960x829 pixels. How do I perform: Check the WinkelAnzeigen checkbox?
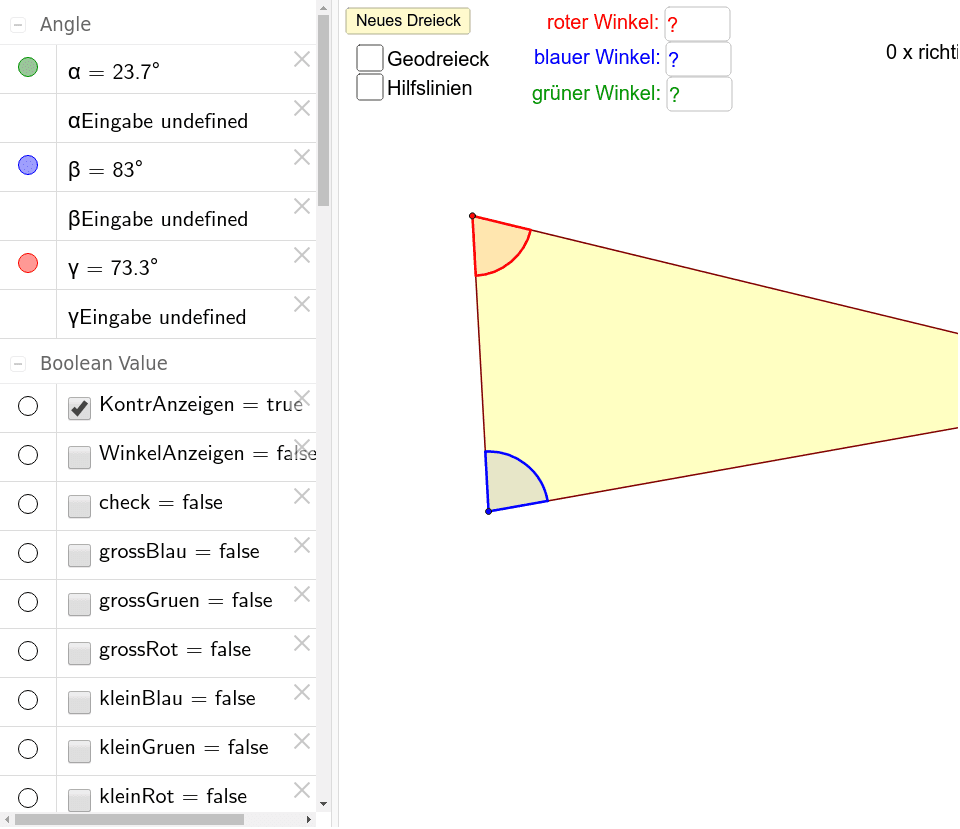[80, 457]
